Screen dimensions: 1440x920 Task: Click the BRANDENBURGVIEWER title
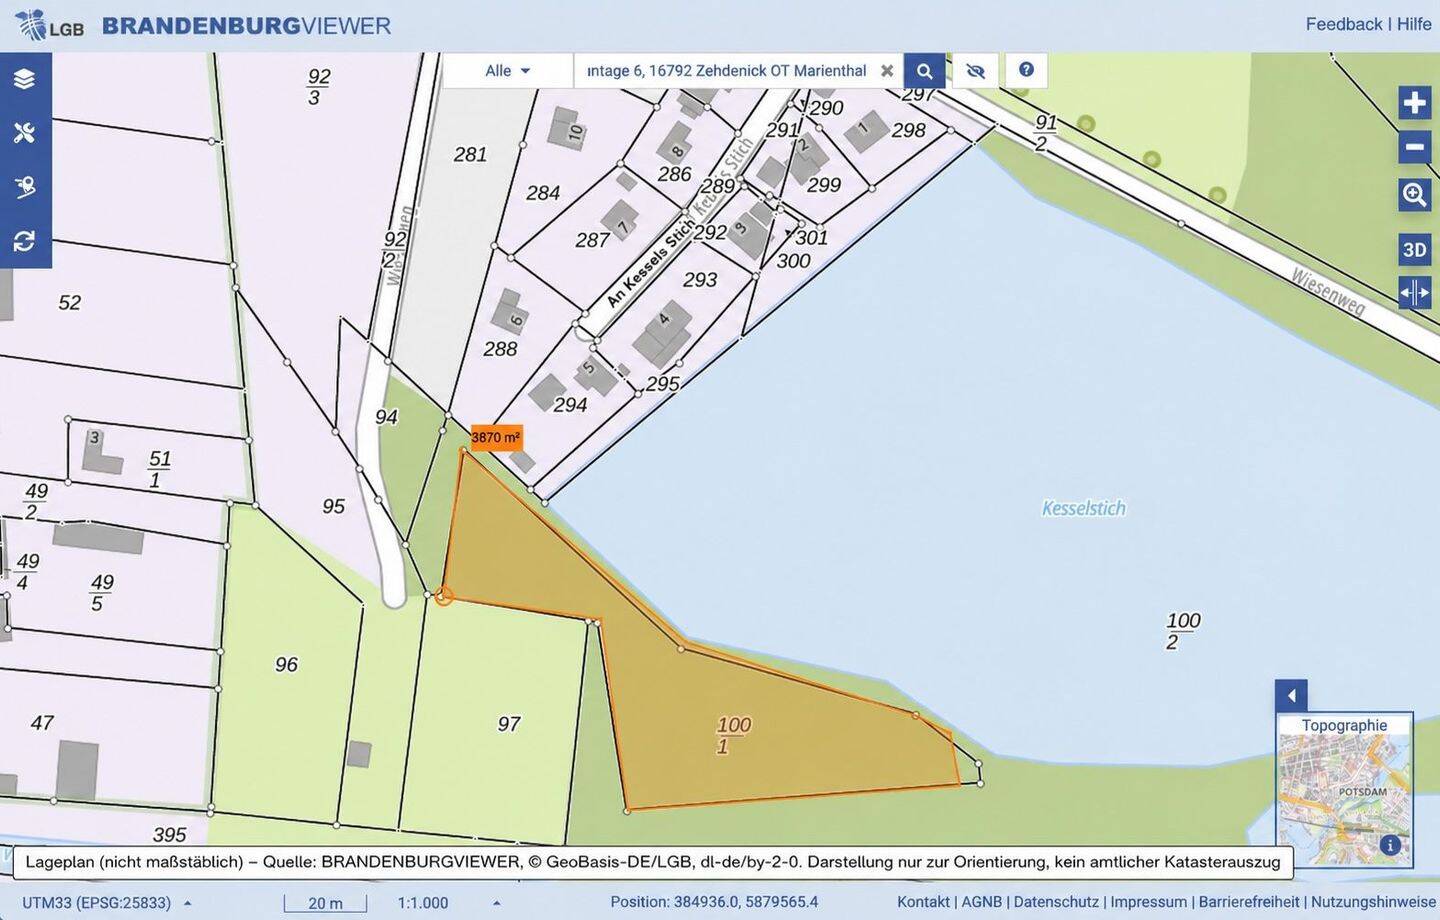[246, 26]
